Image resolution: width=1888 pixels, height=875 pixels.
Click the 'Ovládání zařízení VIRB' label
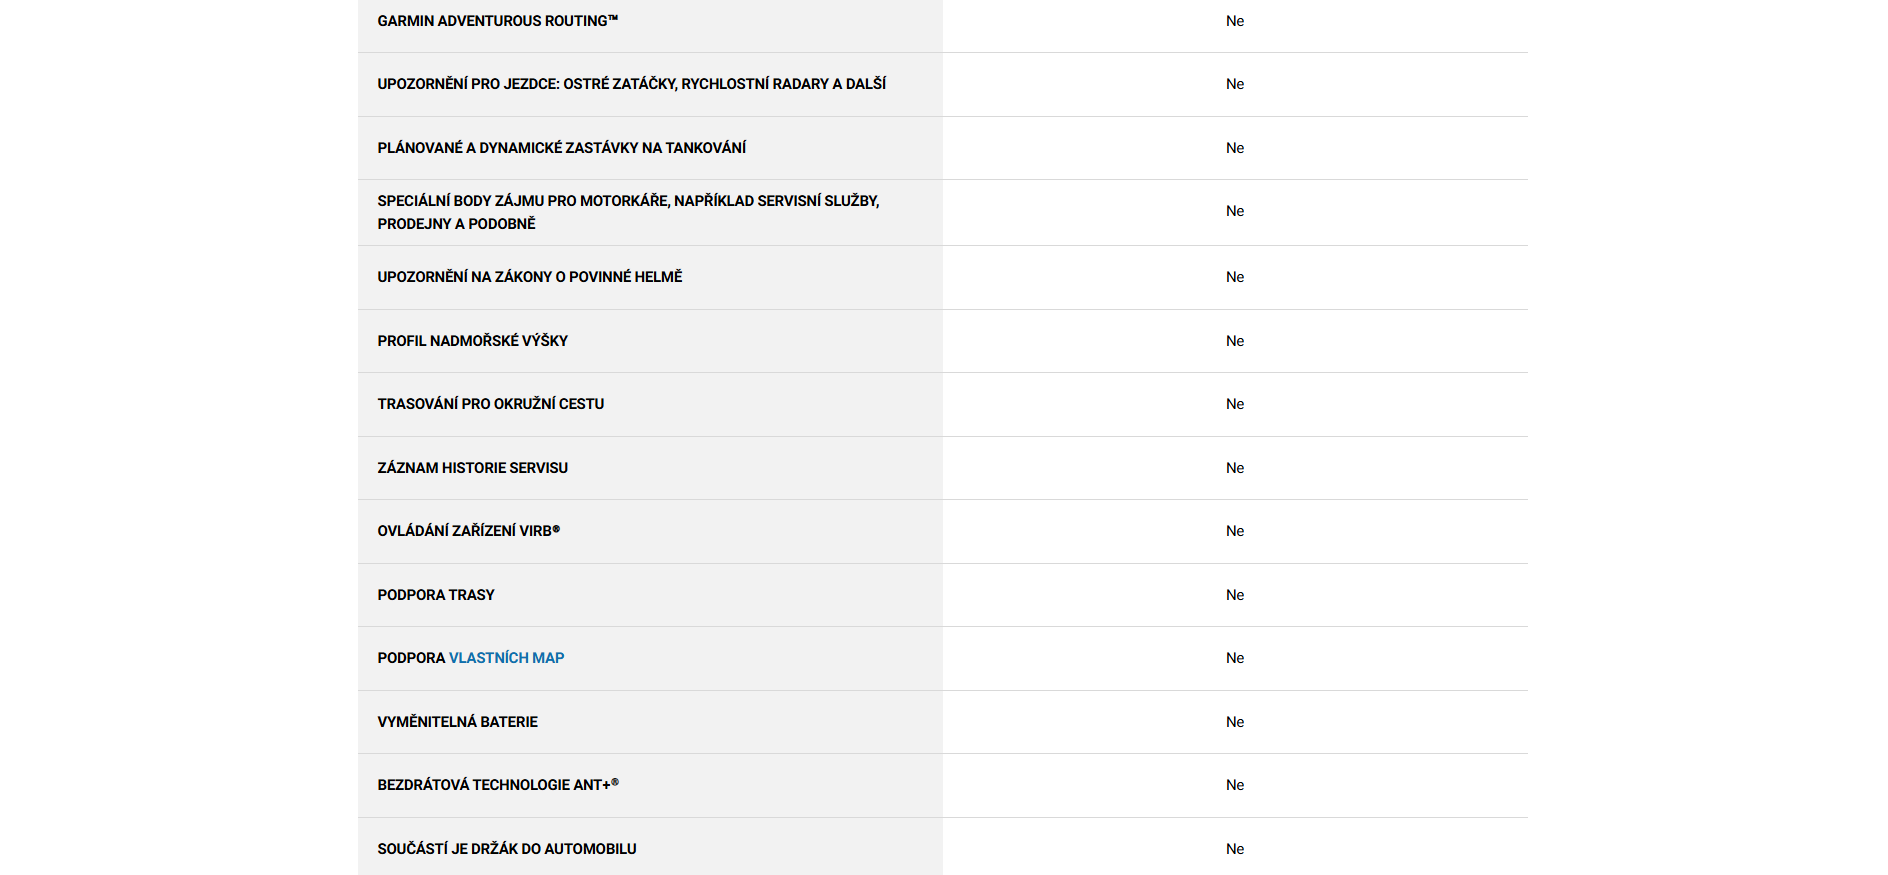pos(468,531)
